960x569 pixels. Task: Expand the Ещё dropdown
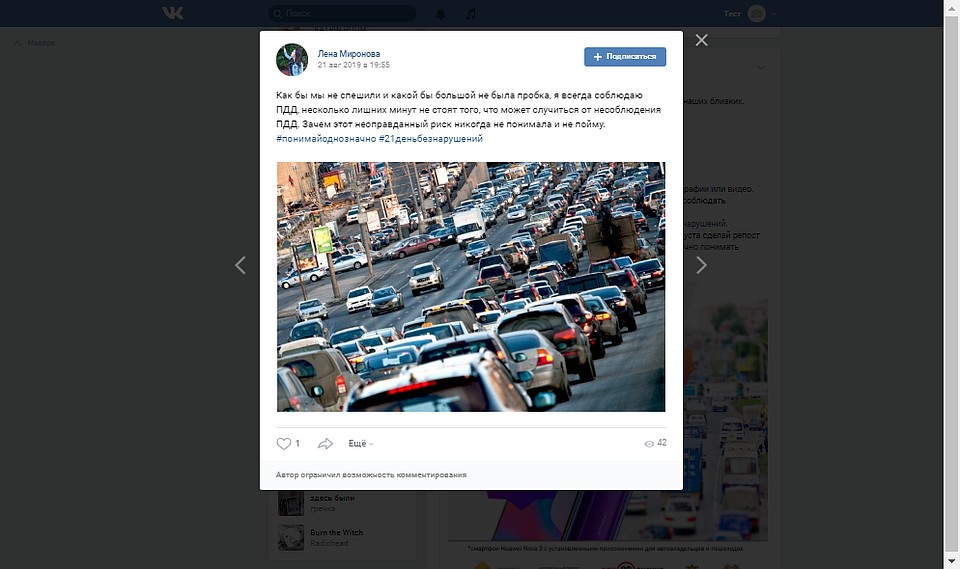pyautogui.click(x=361, y=443)
